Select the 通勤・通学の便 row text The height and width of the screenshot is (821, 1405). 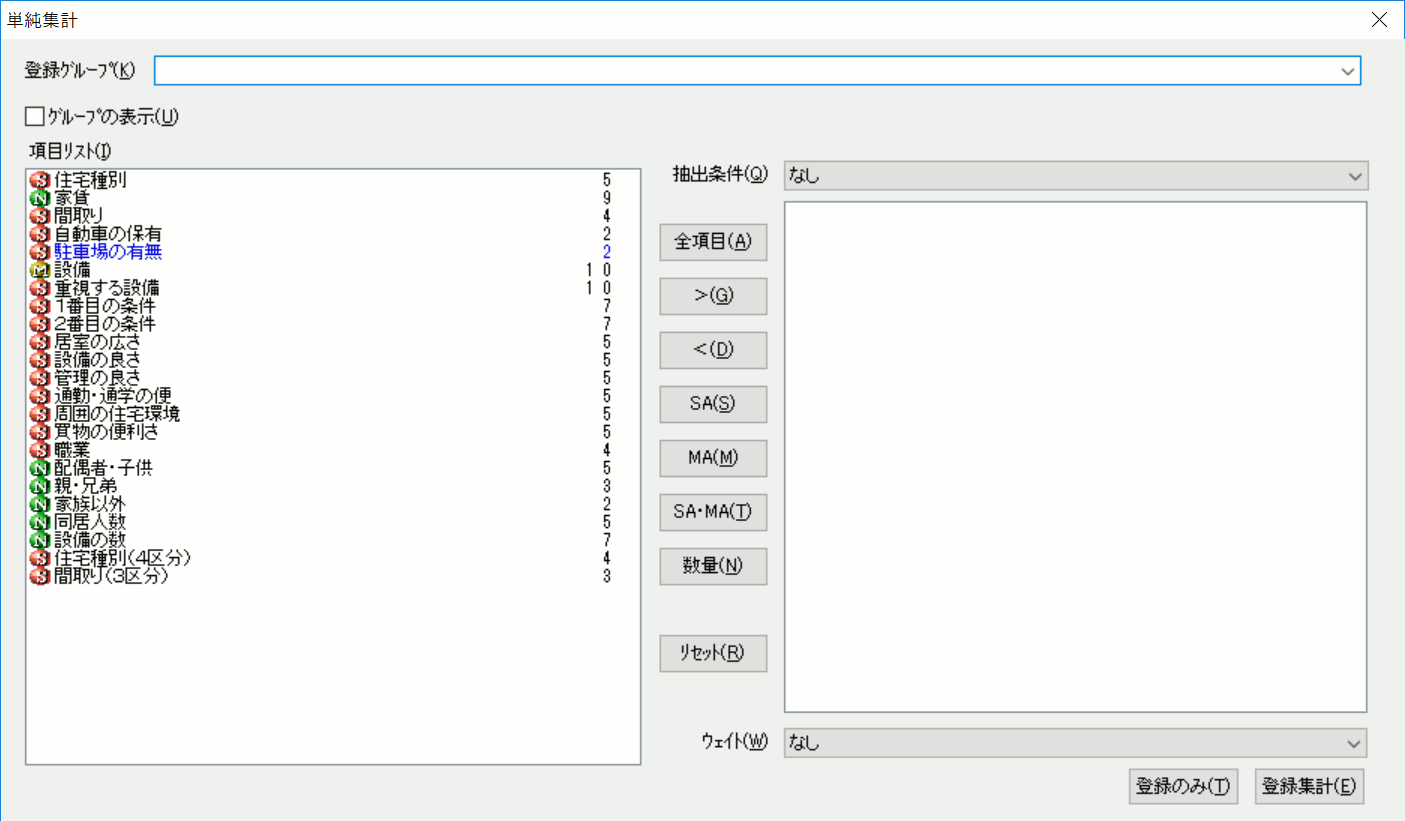tap(112, 396)
